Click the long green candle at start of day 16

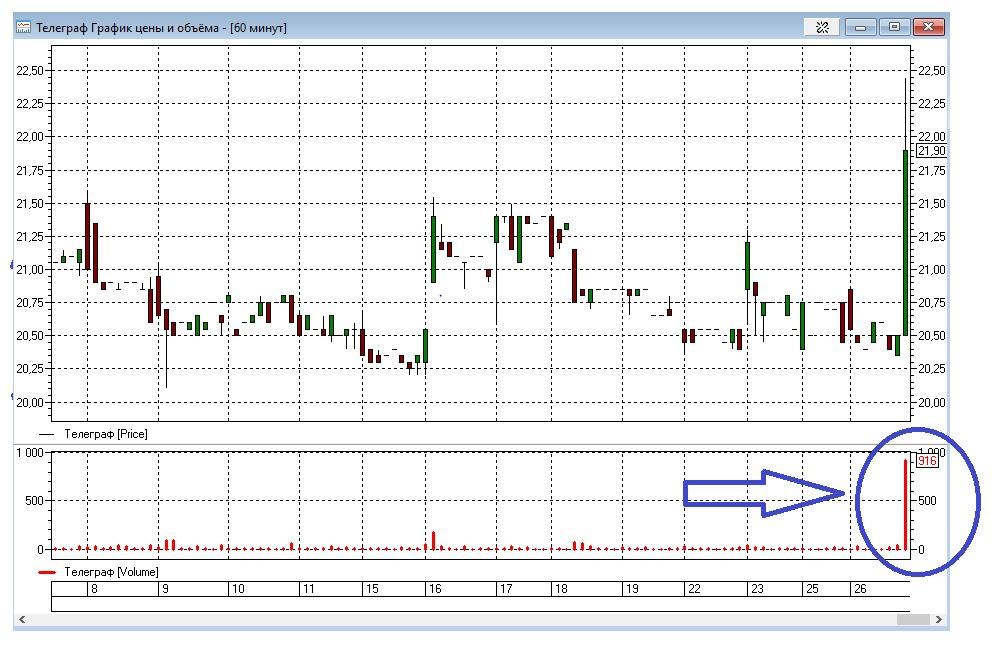(x=434, y=249)
